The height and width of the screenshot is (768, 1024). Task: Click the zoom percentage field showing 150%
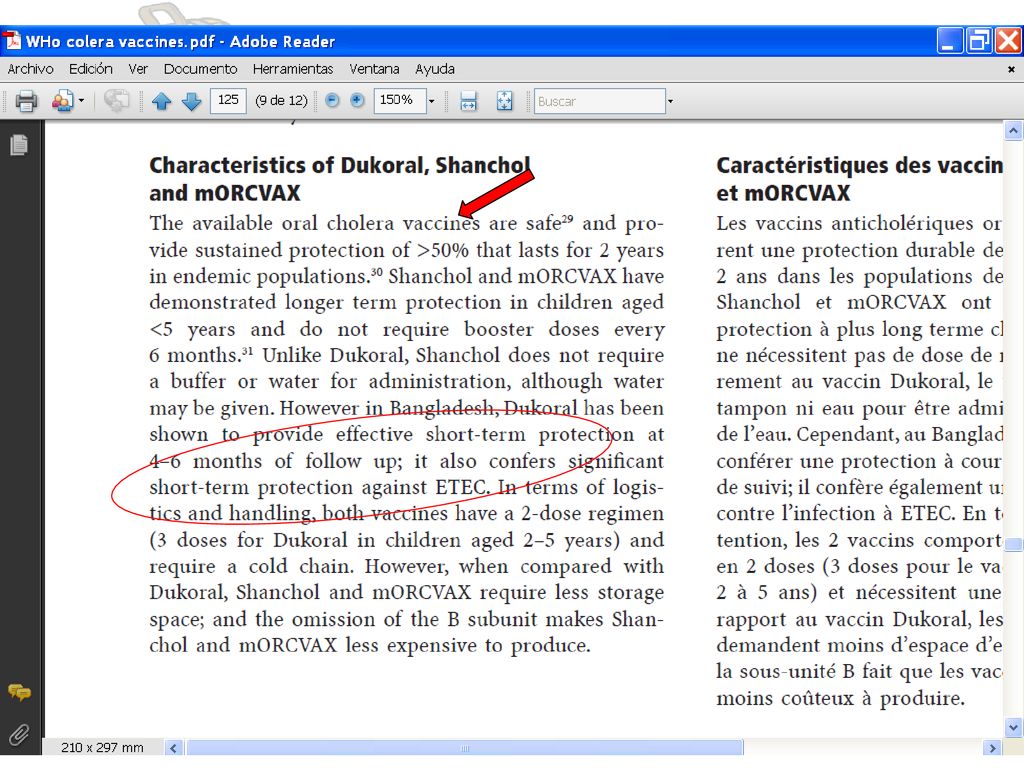[x=399, y=101]
